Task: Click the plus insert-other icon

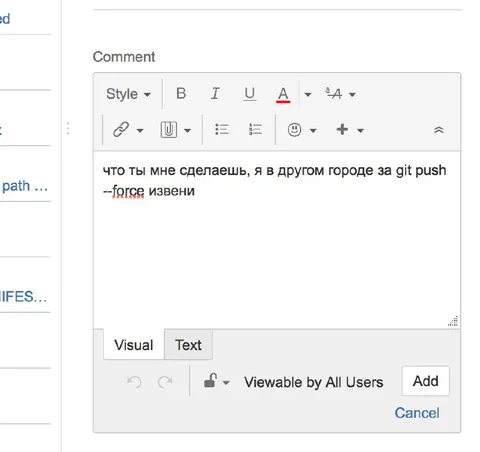Action: coord(342,129)
